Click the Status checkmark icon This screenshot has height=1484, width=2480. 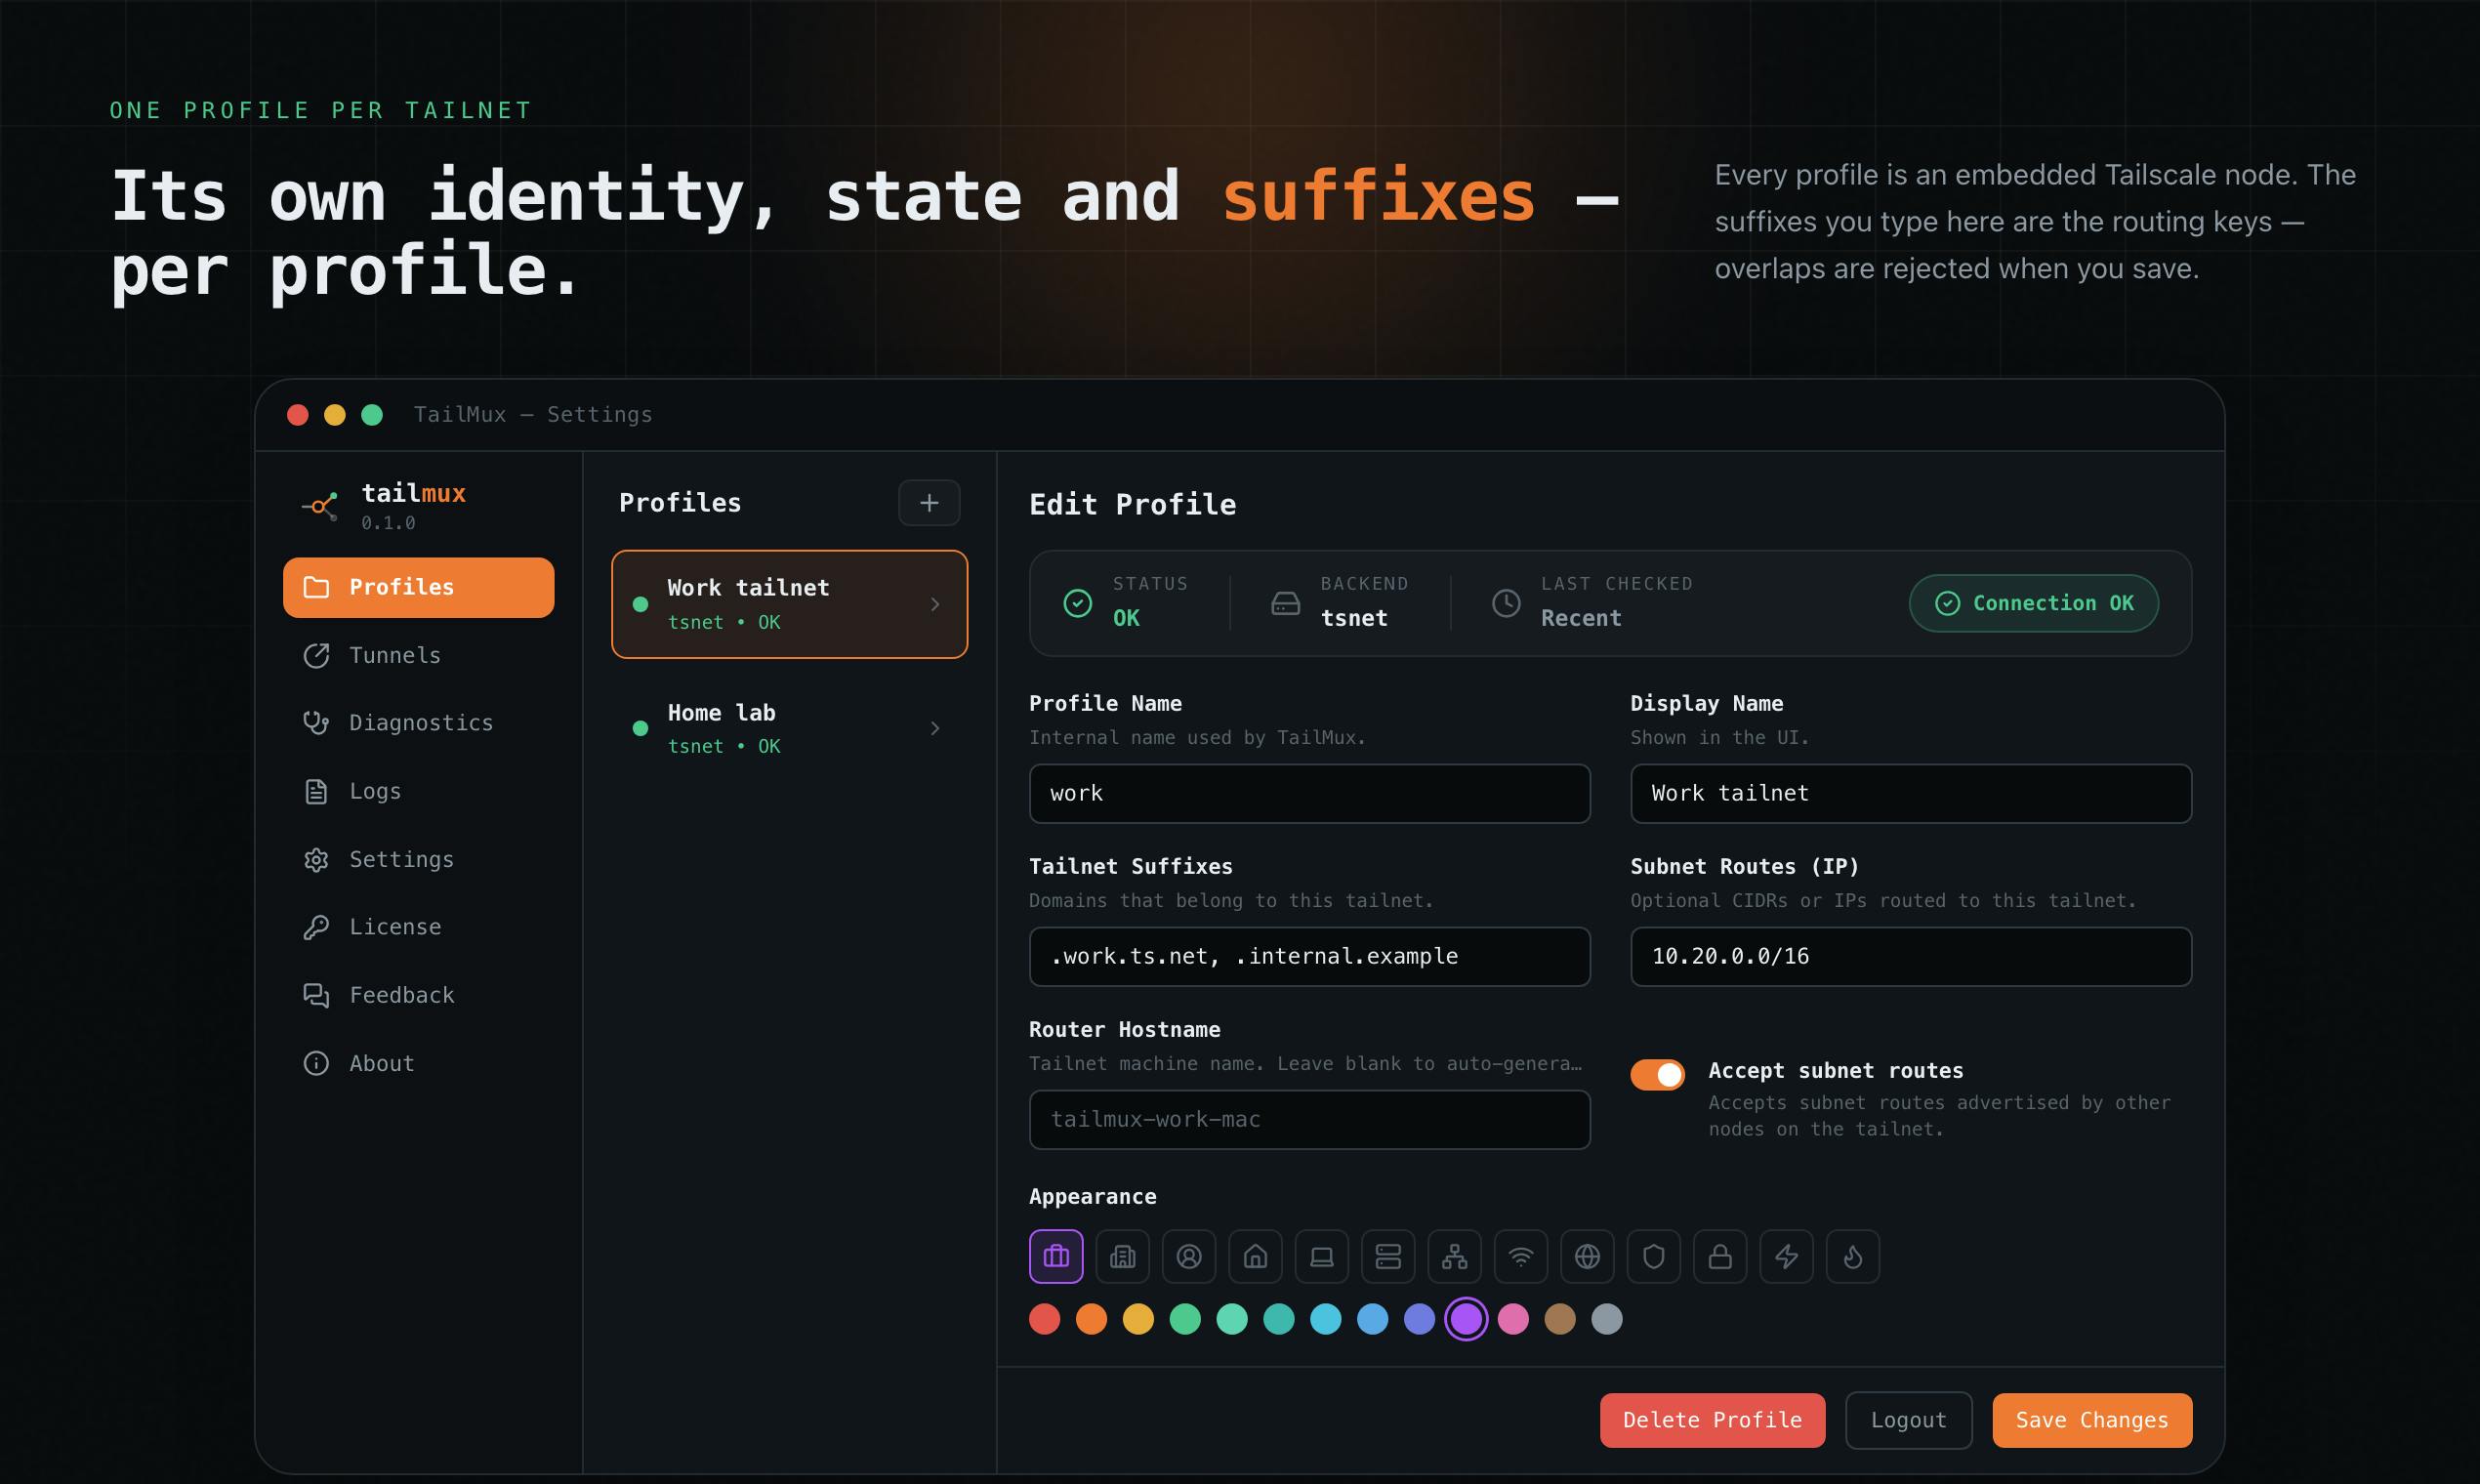[x=1077, y=603]
